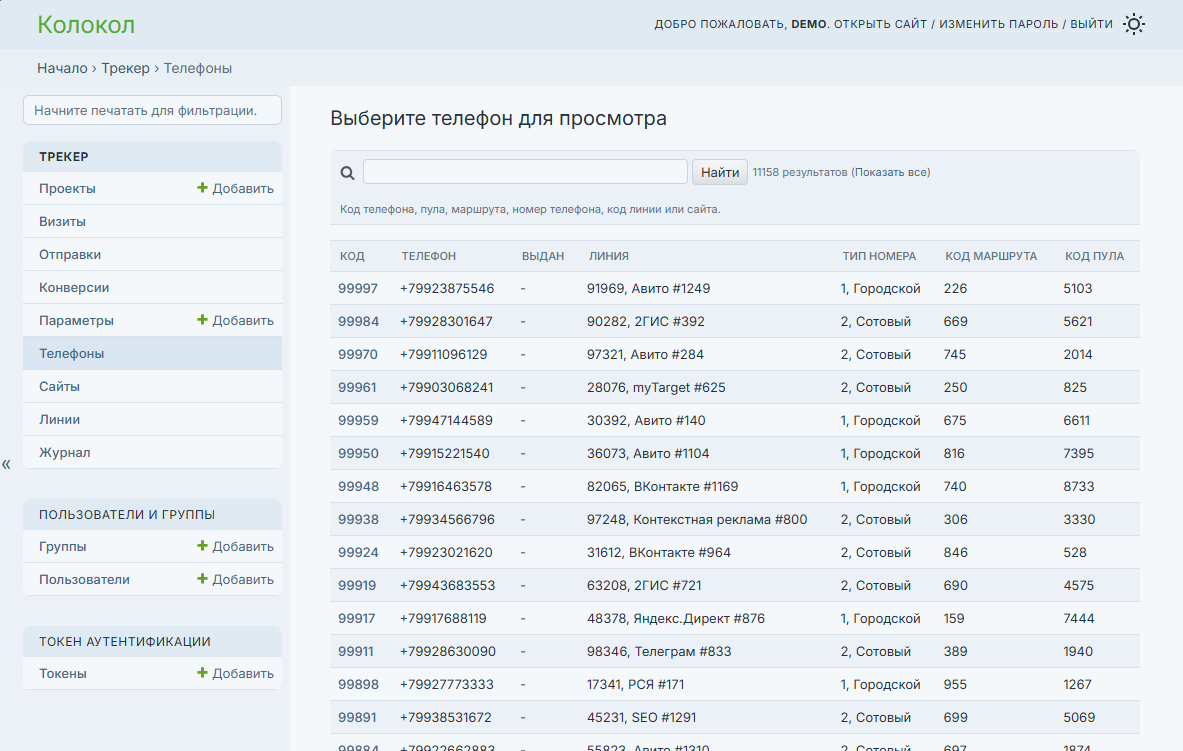The height and width of the screenshot is (751, 1183).
Task: Open the Пользователи sidebar item
Action: tap(84, 580)
